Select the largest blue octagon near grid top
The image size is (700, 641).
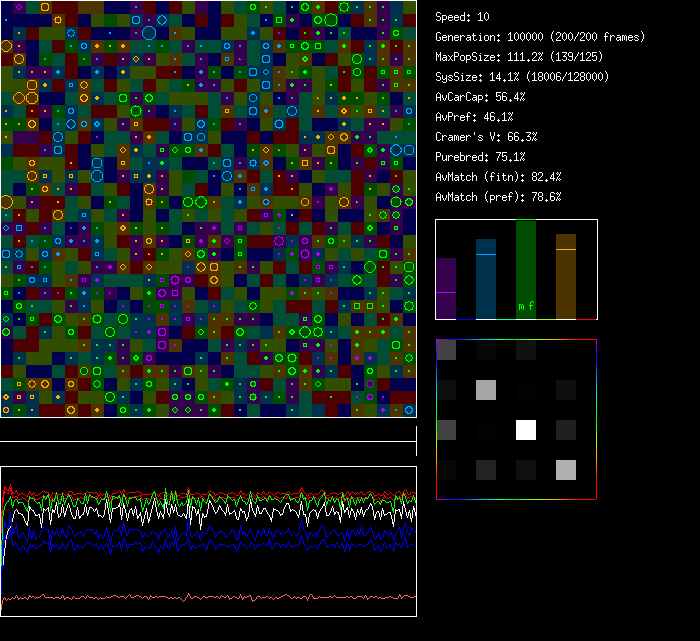[x=149, y=33]
